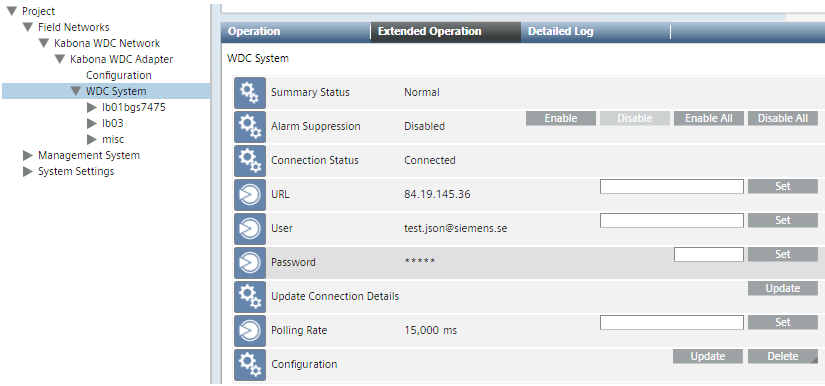Expand the System Settings node

pyautogui.click(x=28, y=171)
